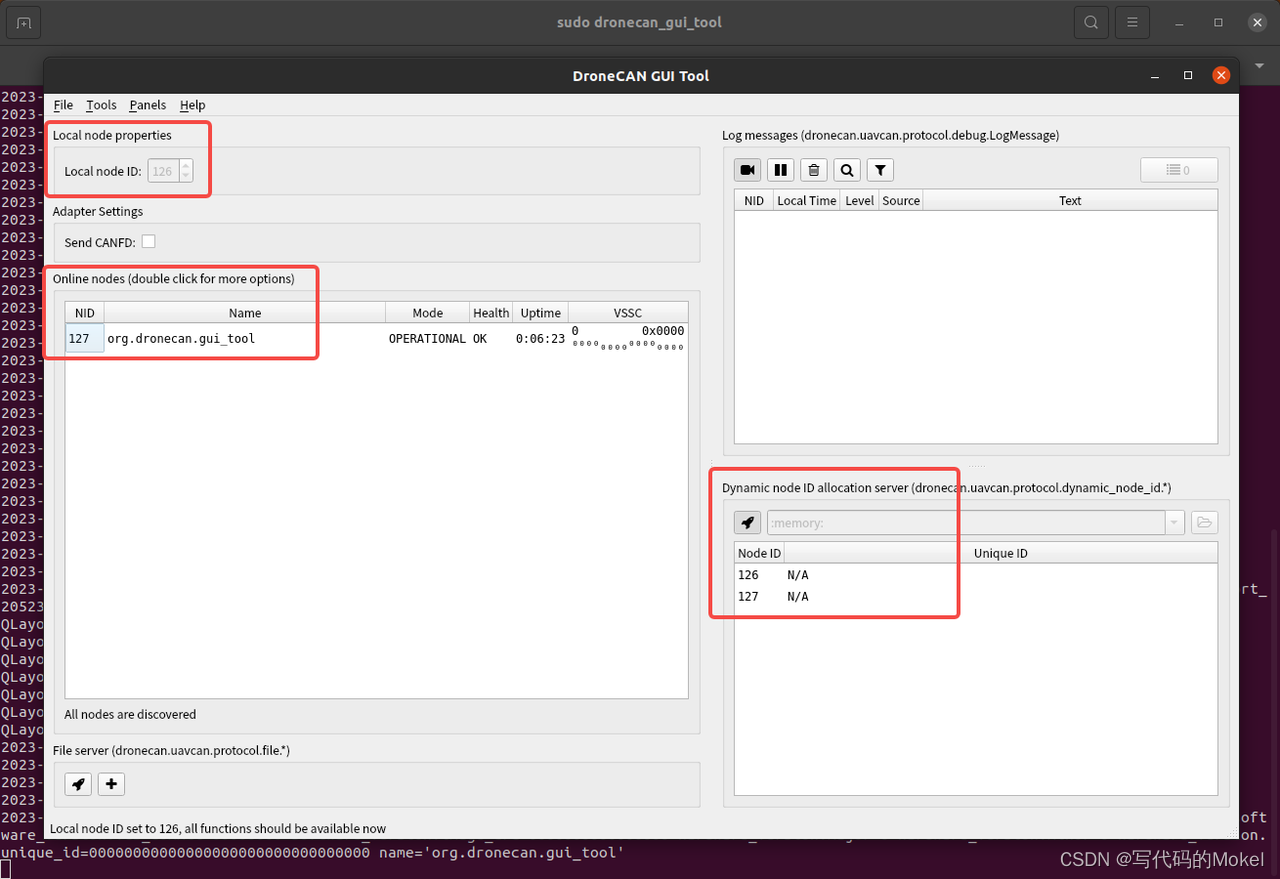Click log table NID header
Image resolution: width=1280 pixels, height=879 pixels.
[753, 200]
